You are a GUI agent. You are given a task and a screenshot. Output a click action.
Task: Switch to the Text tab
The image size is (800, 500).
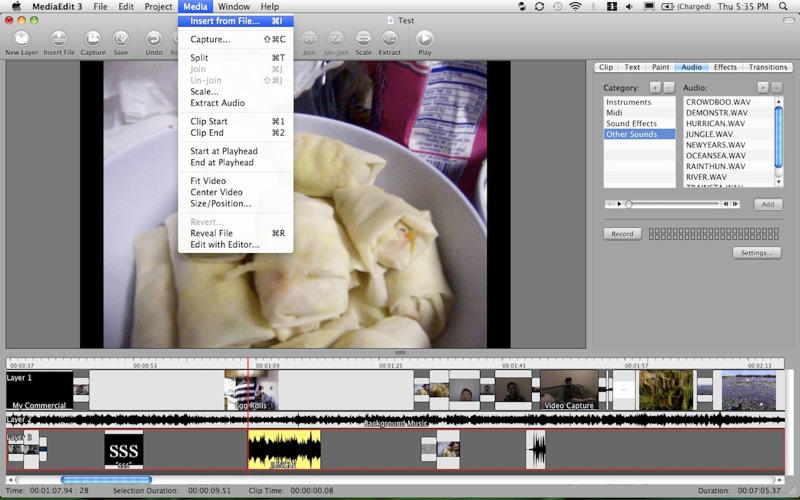[x=632, y=67]
